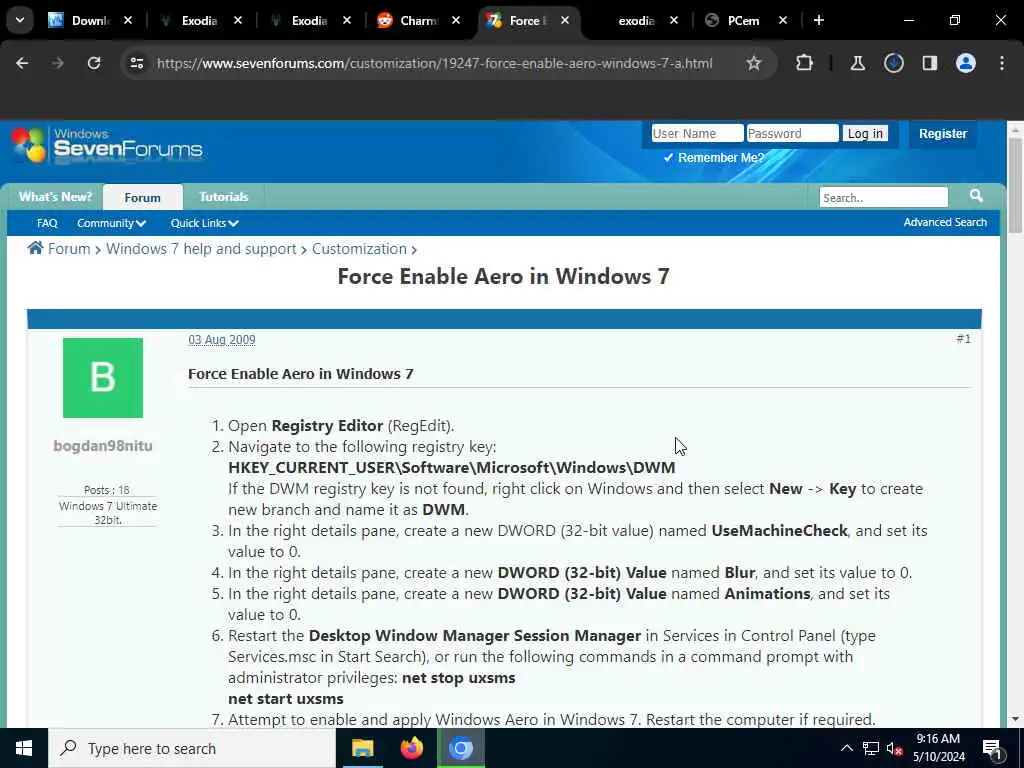Open File Explorer from taskbar
The height and width of the screenshot is (768, 1024).
coord(362,748)
